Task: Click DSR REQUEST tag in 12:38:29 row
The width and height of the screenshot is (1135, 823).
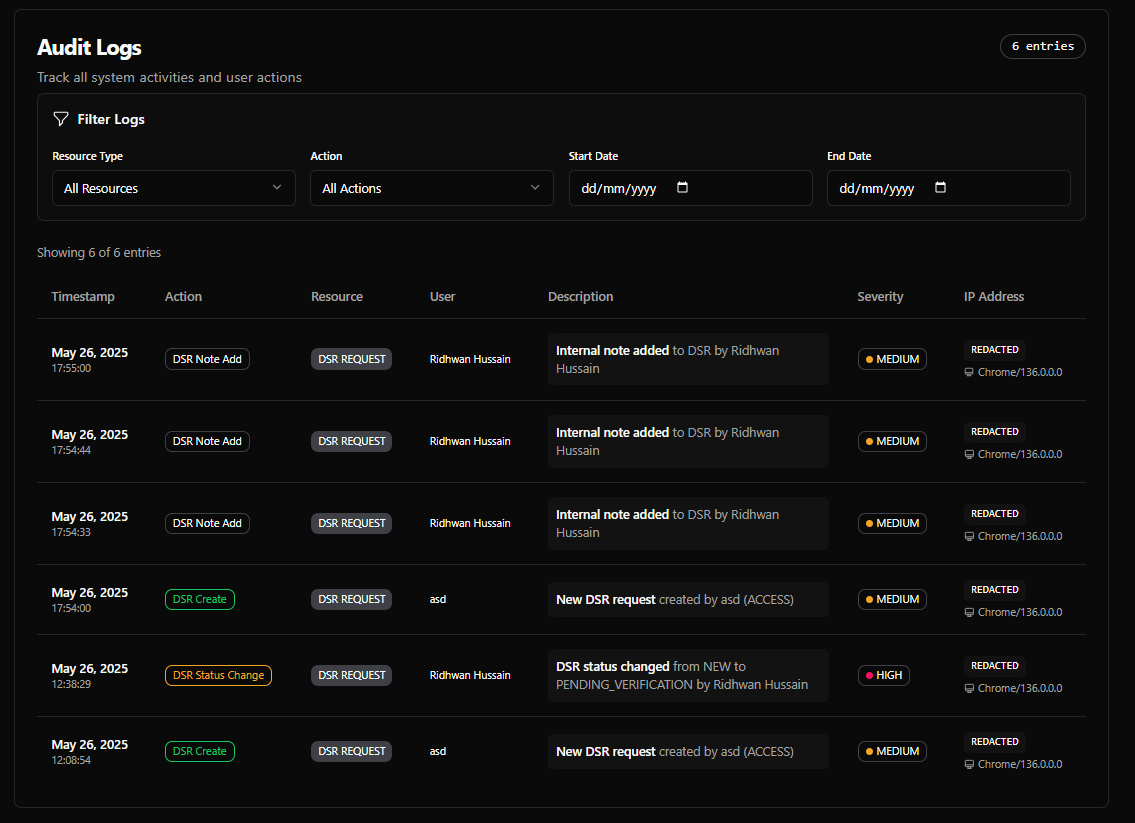Action: click(x=351, y=675)
